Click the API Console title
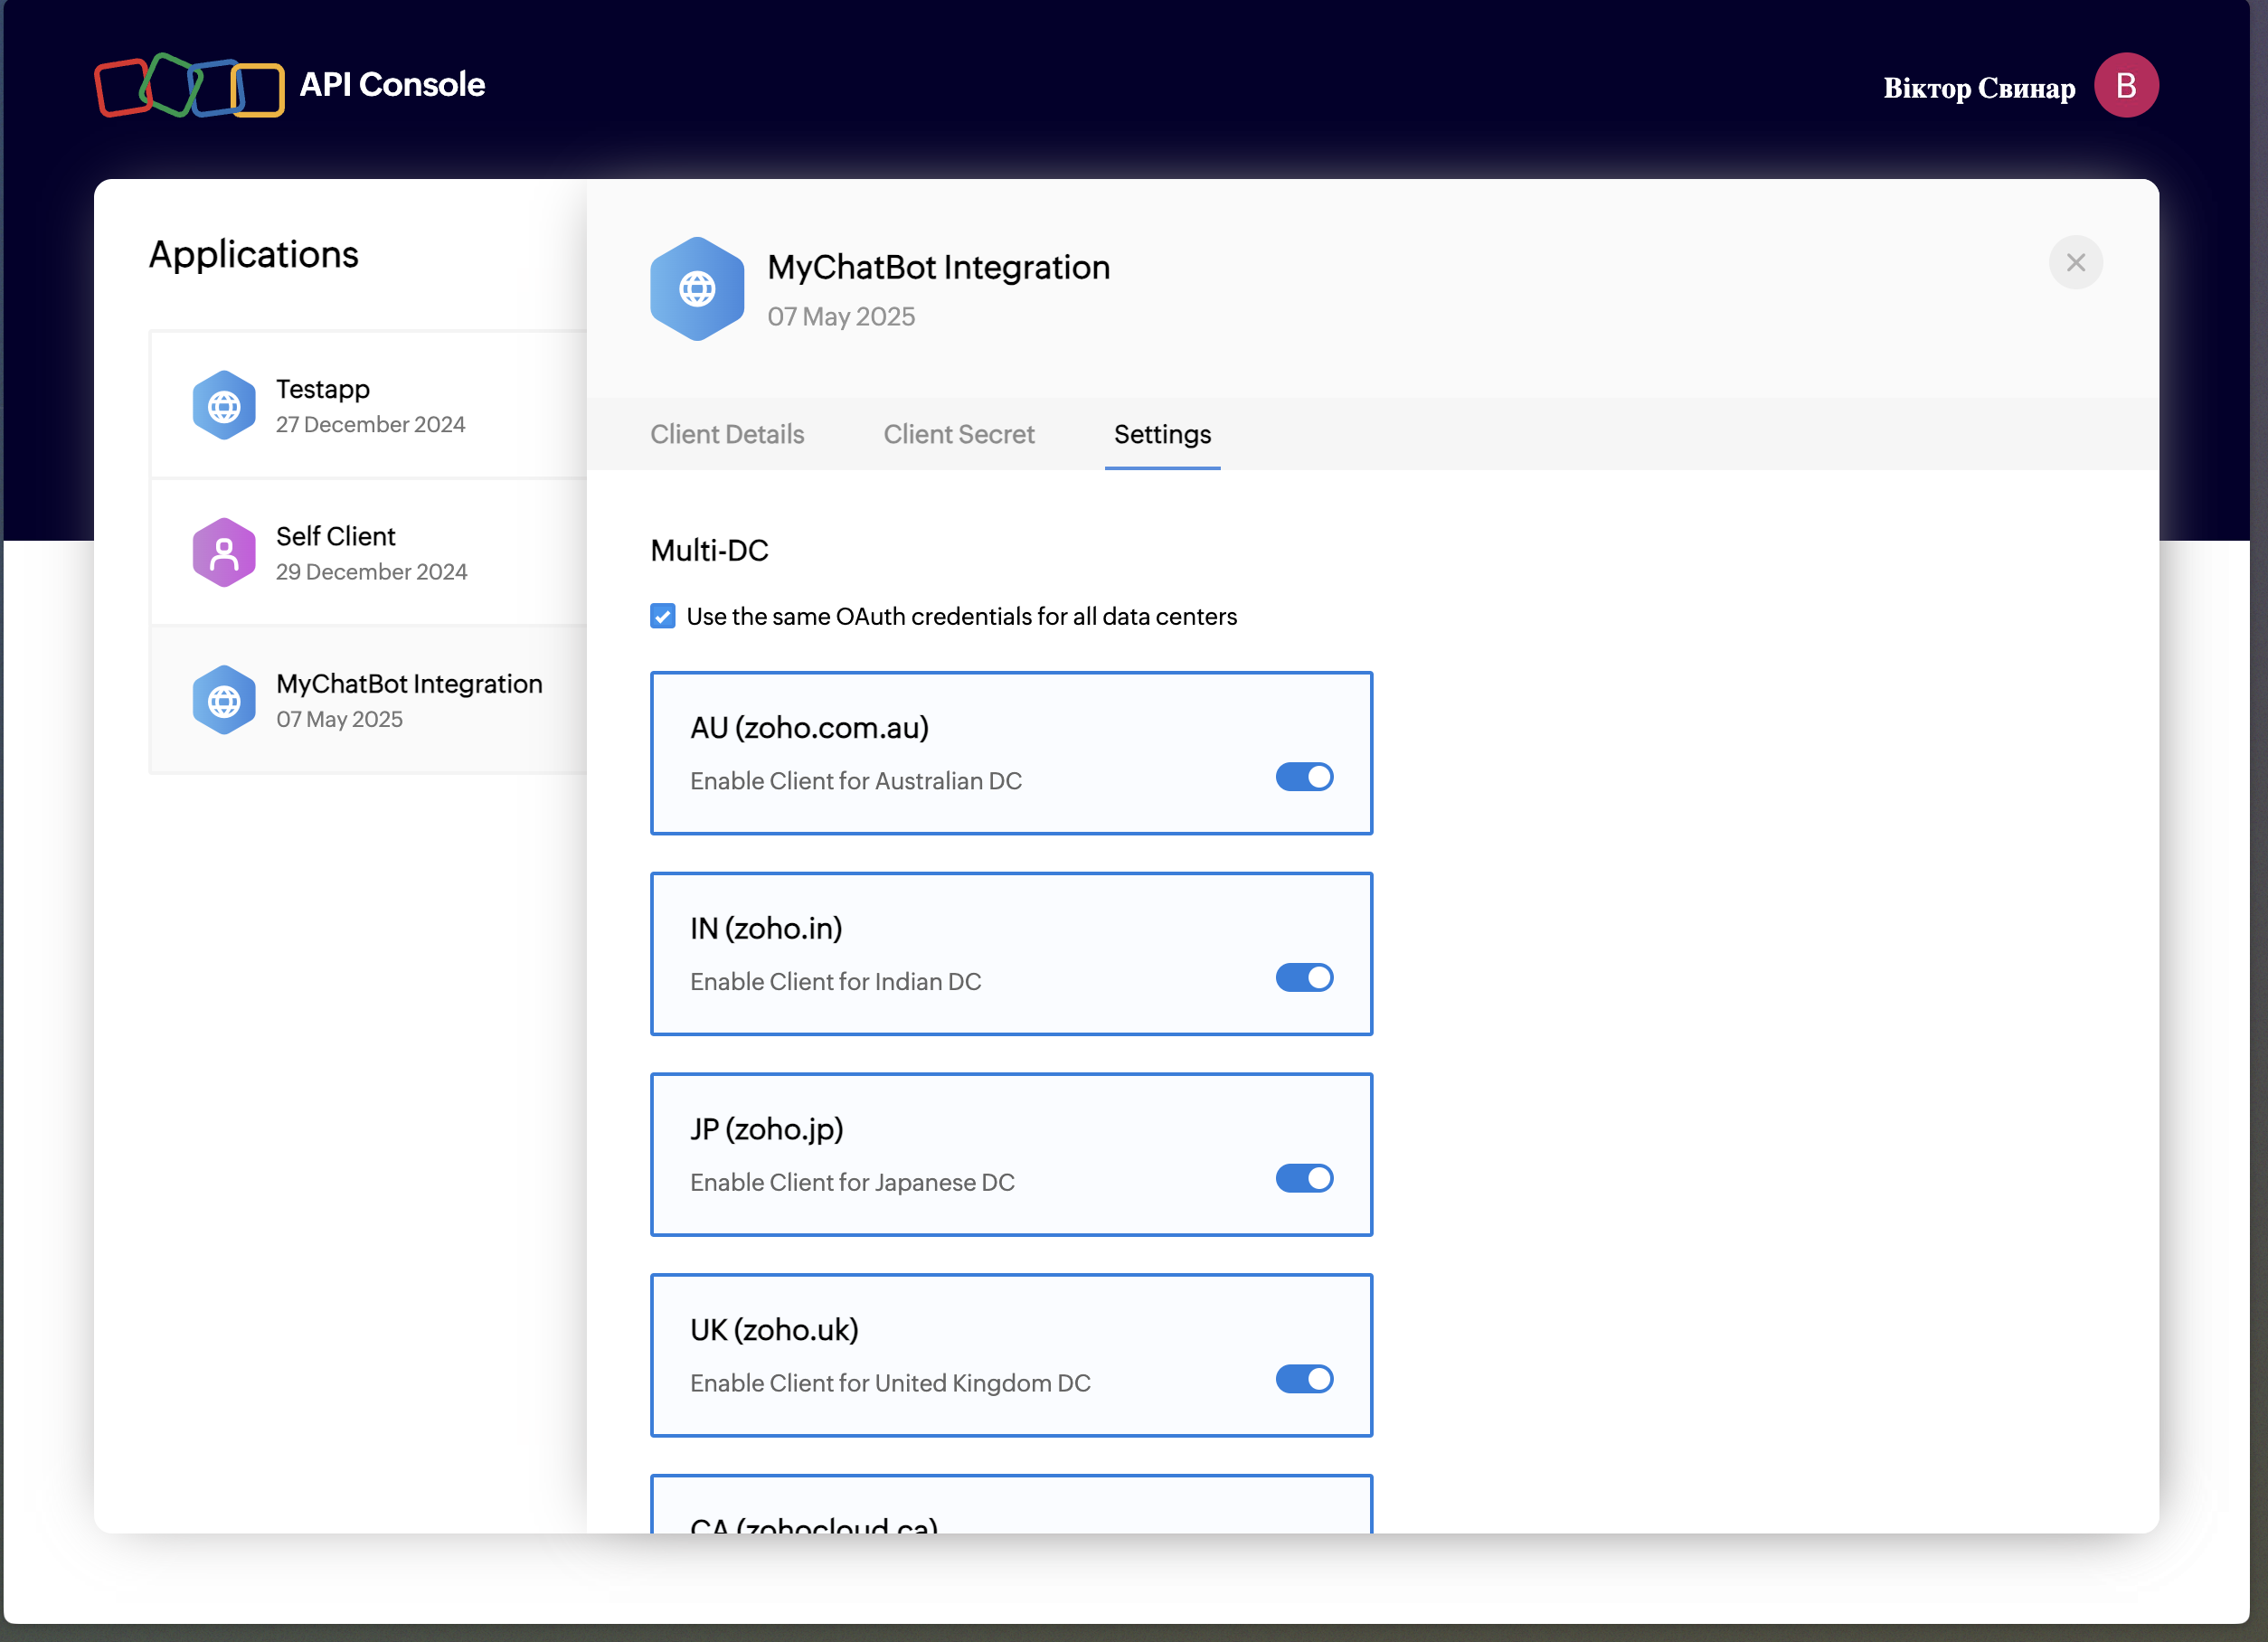 392,85
